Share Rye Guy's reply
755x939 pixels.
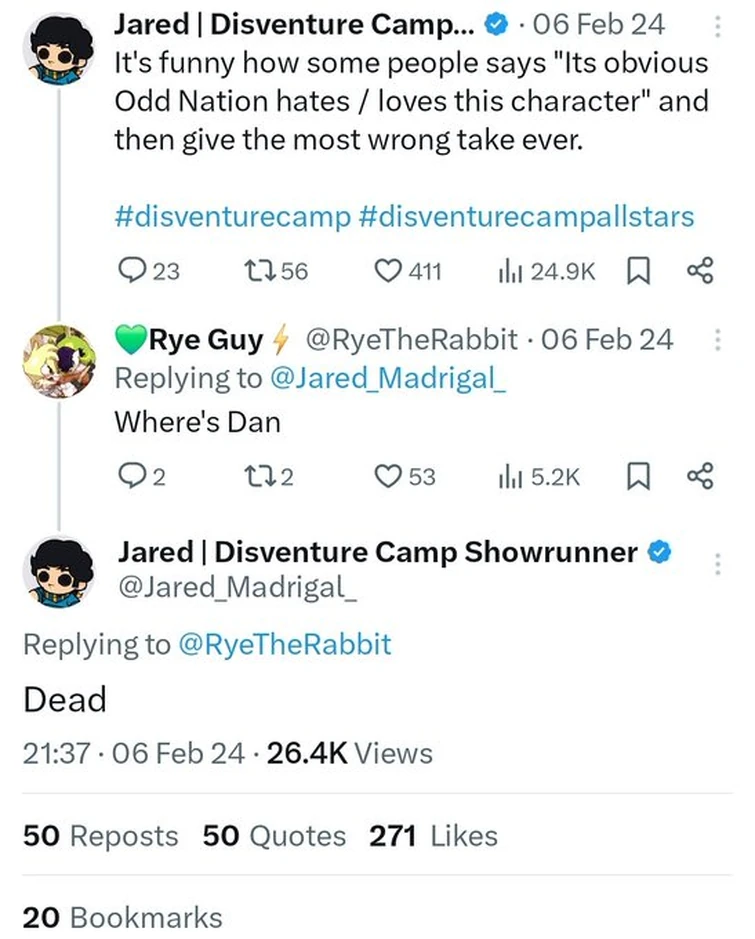pyautogui.click(x=699, y=476)
